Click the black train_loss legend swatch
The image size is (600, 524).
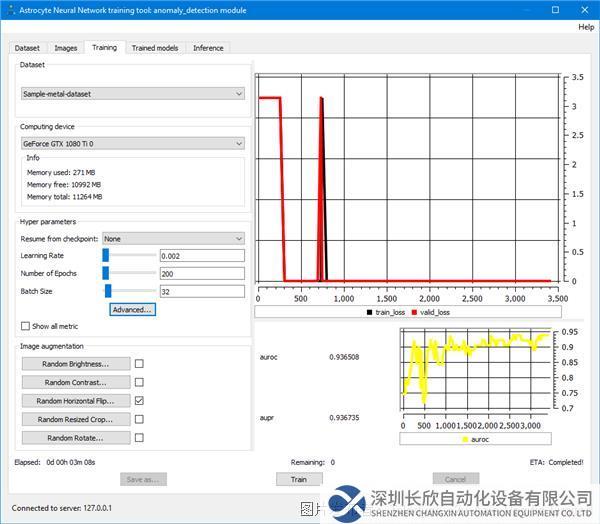[x=369, y=312]
